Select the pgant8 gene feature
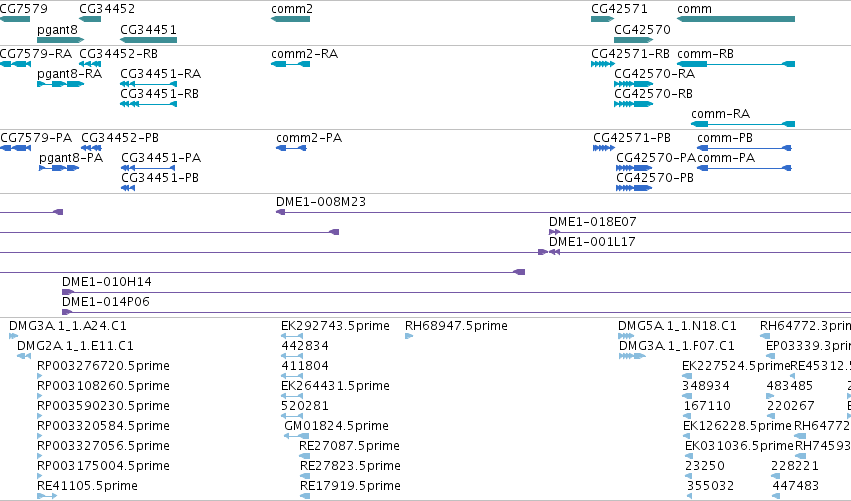 coord(60,40)
